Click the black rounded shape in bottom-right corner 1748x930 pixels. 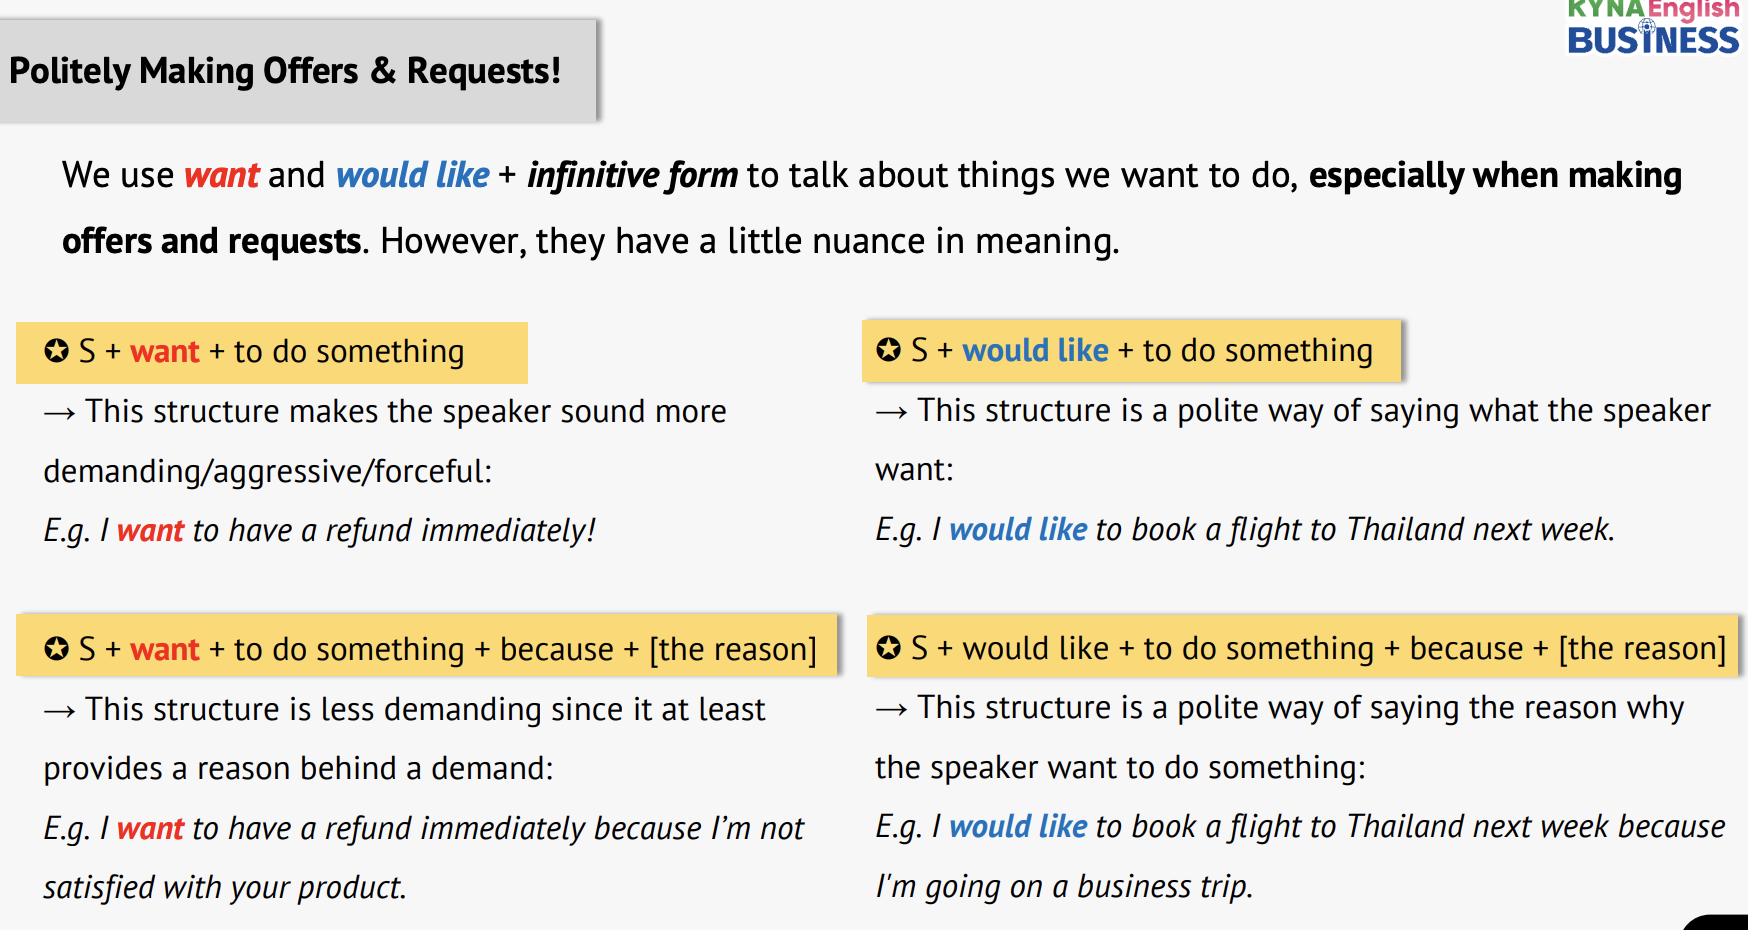pyautogui.click(x=1722, y=923)
